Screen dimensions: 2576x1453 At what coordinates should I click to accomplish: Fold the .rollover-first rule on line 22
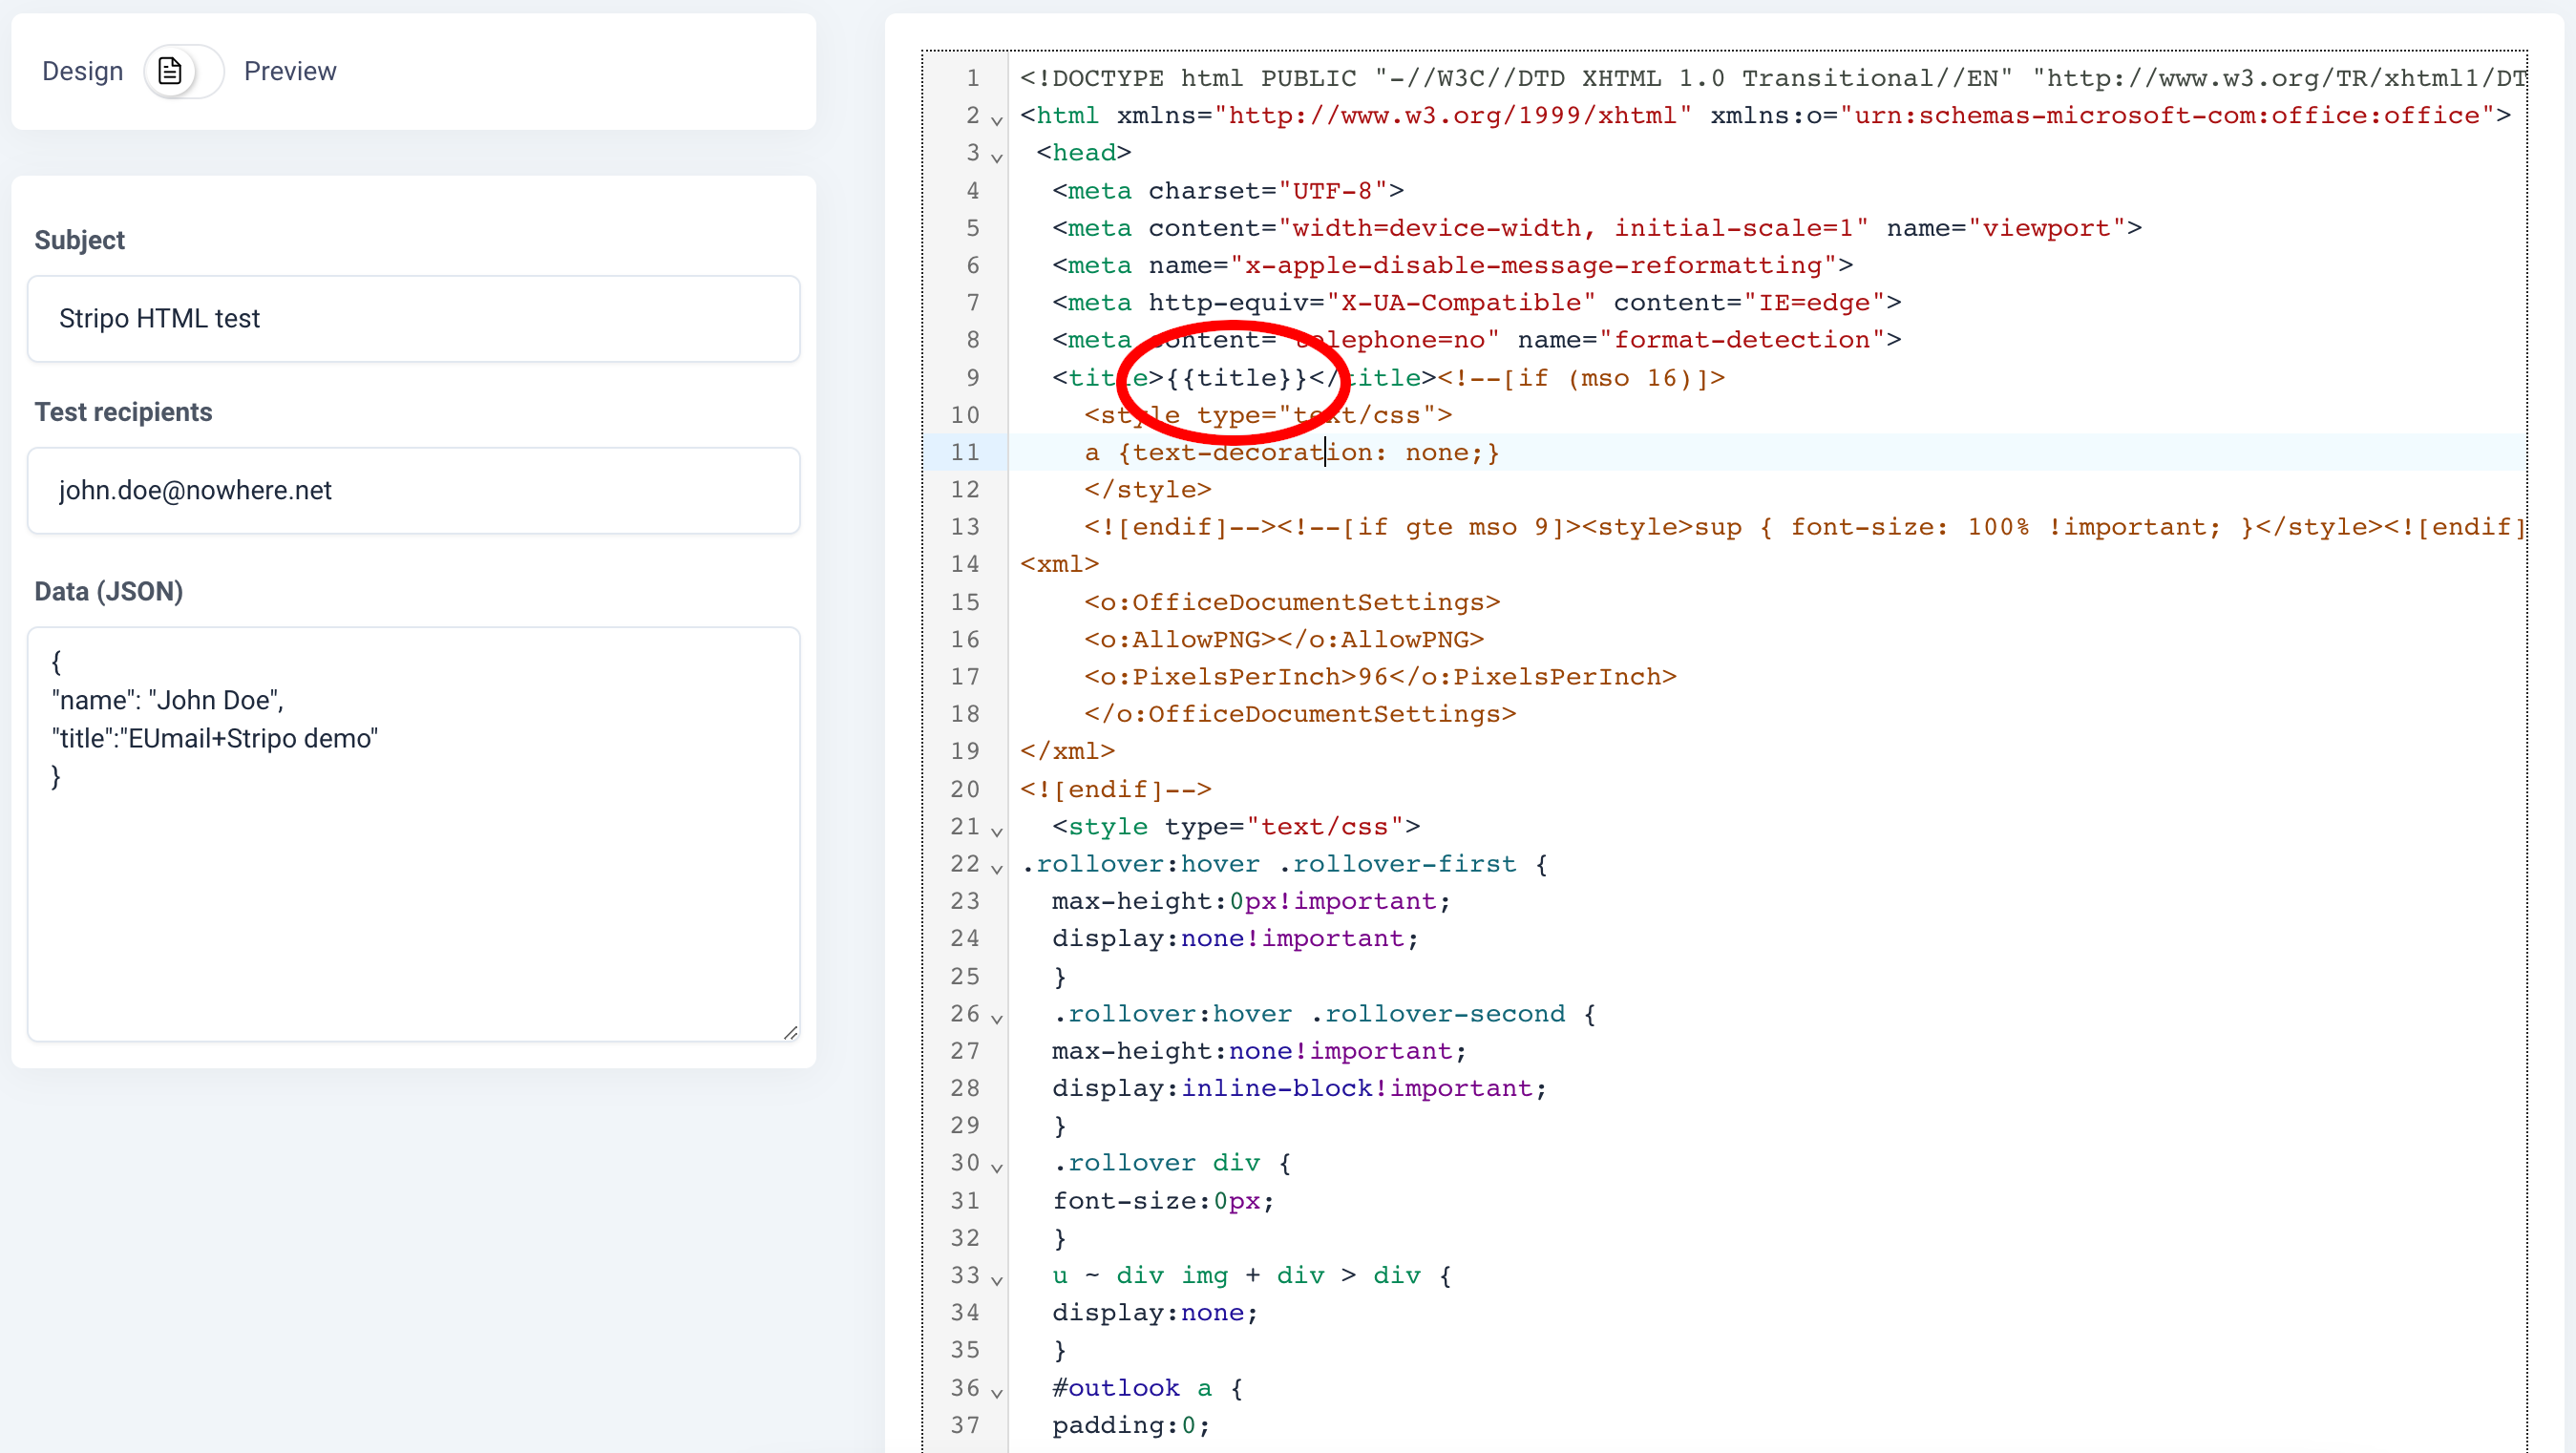click(997, 868)
